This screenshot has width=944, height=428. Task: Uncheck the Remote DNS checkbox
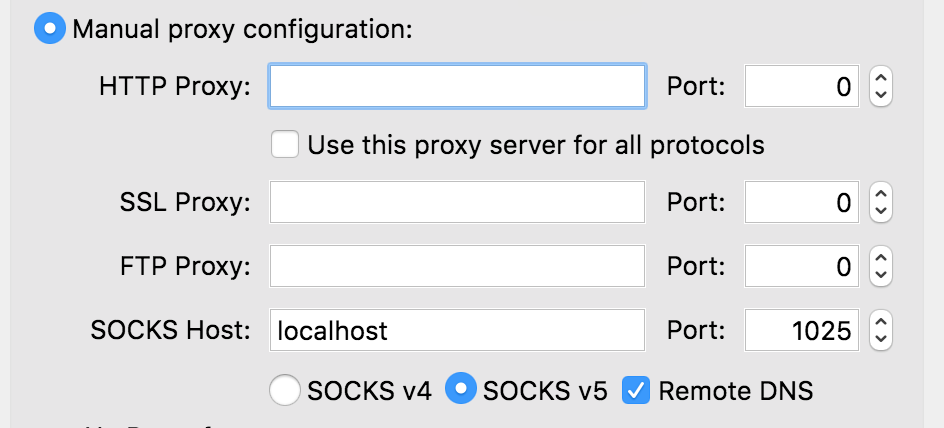coord(636,391)
